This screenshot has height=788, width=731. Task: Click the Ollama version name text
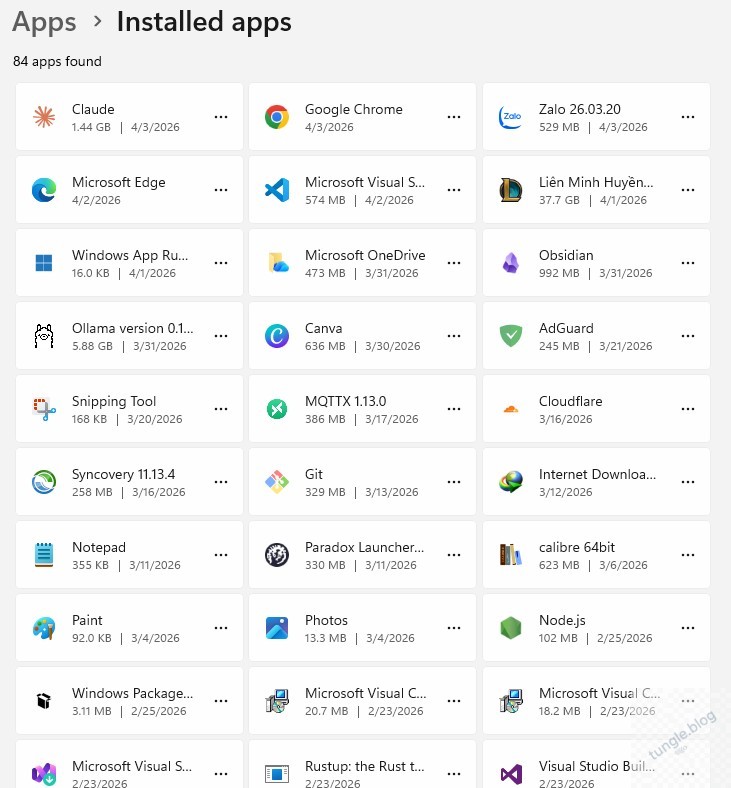pos(133,328)
